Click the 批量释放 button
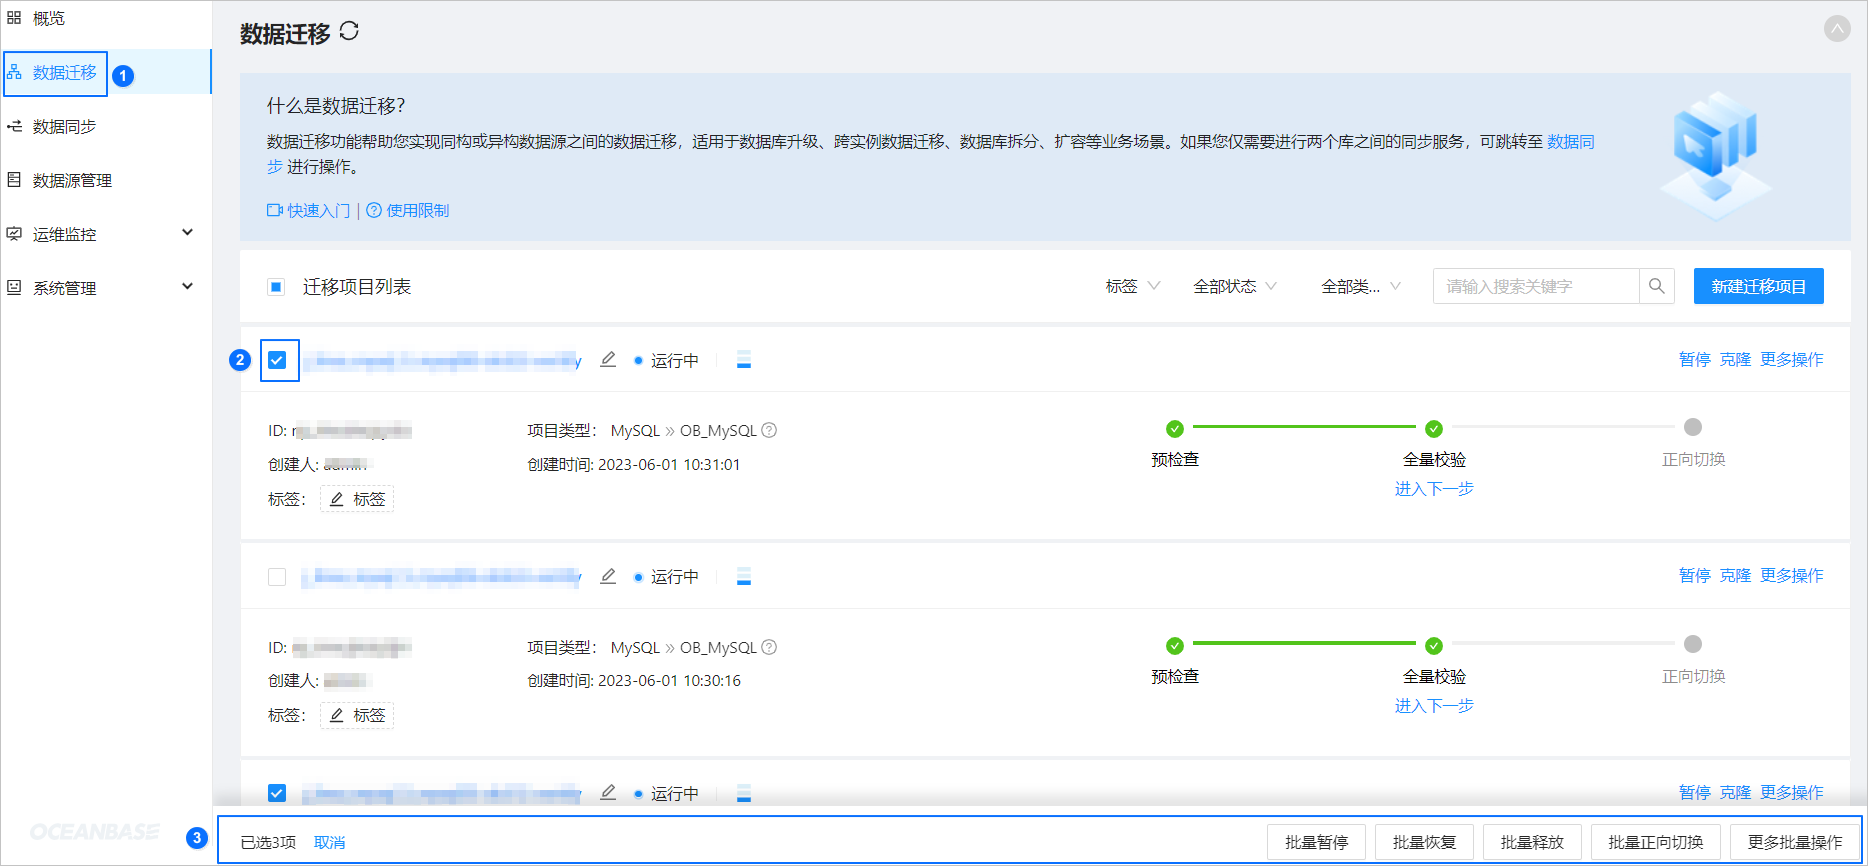This screenshot has width=1868, height=866. click(x=1532, y=842)
